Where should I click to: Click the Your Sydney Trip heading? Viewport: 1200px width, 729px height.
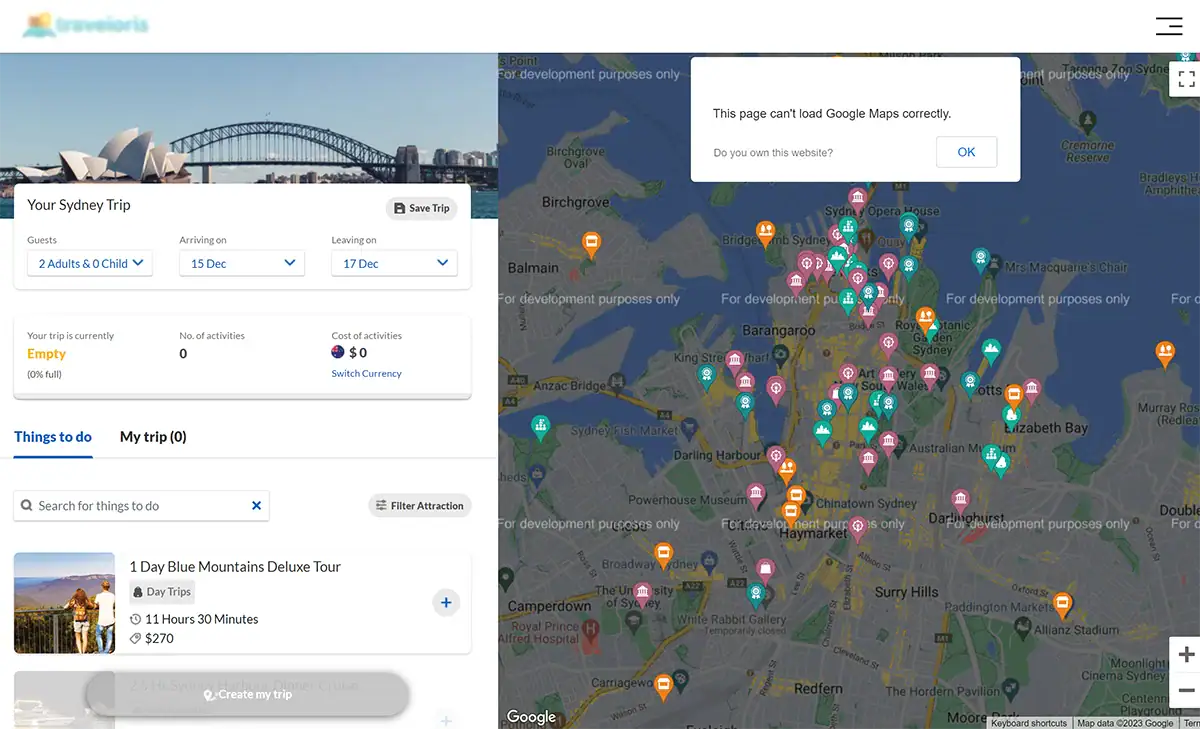tap(79, 205)
